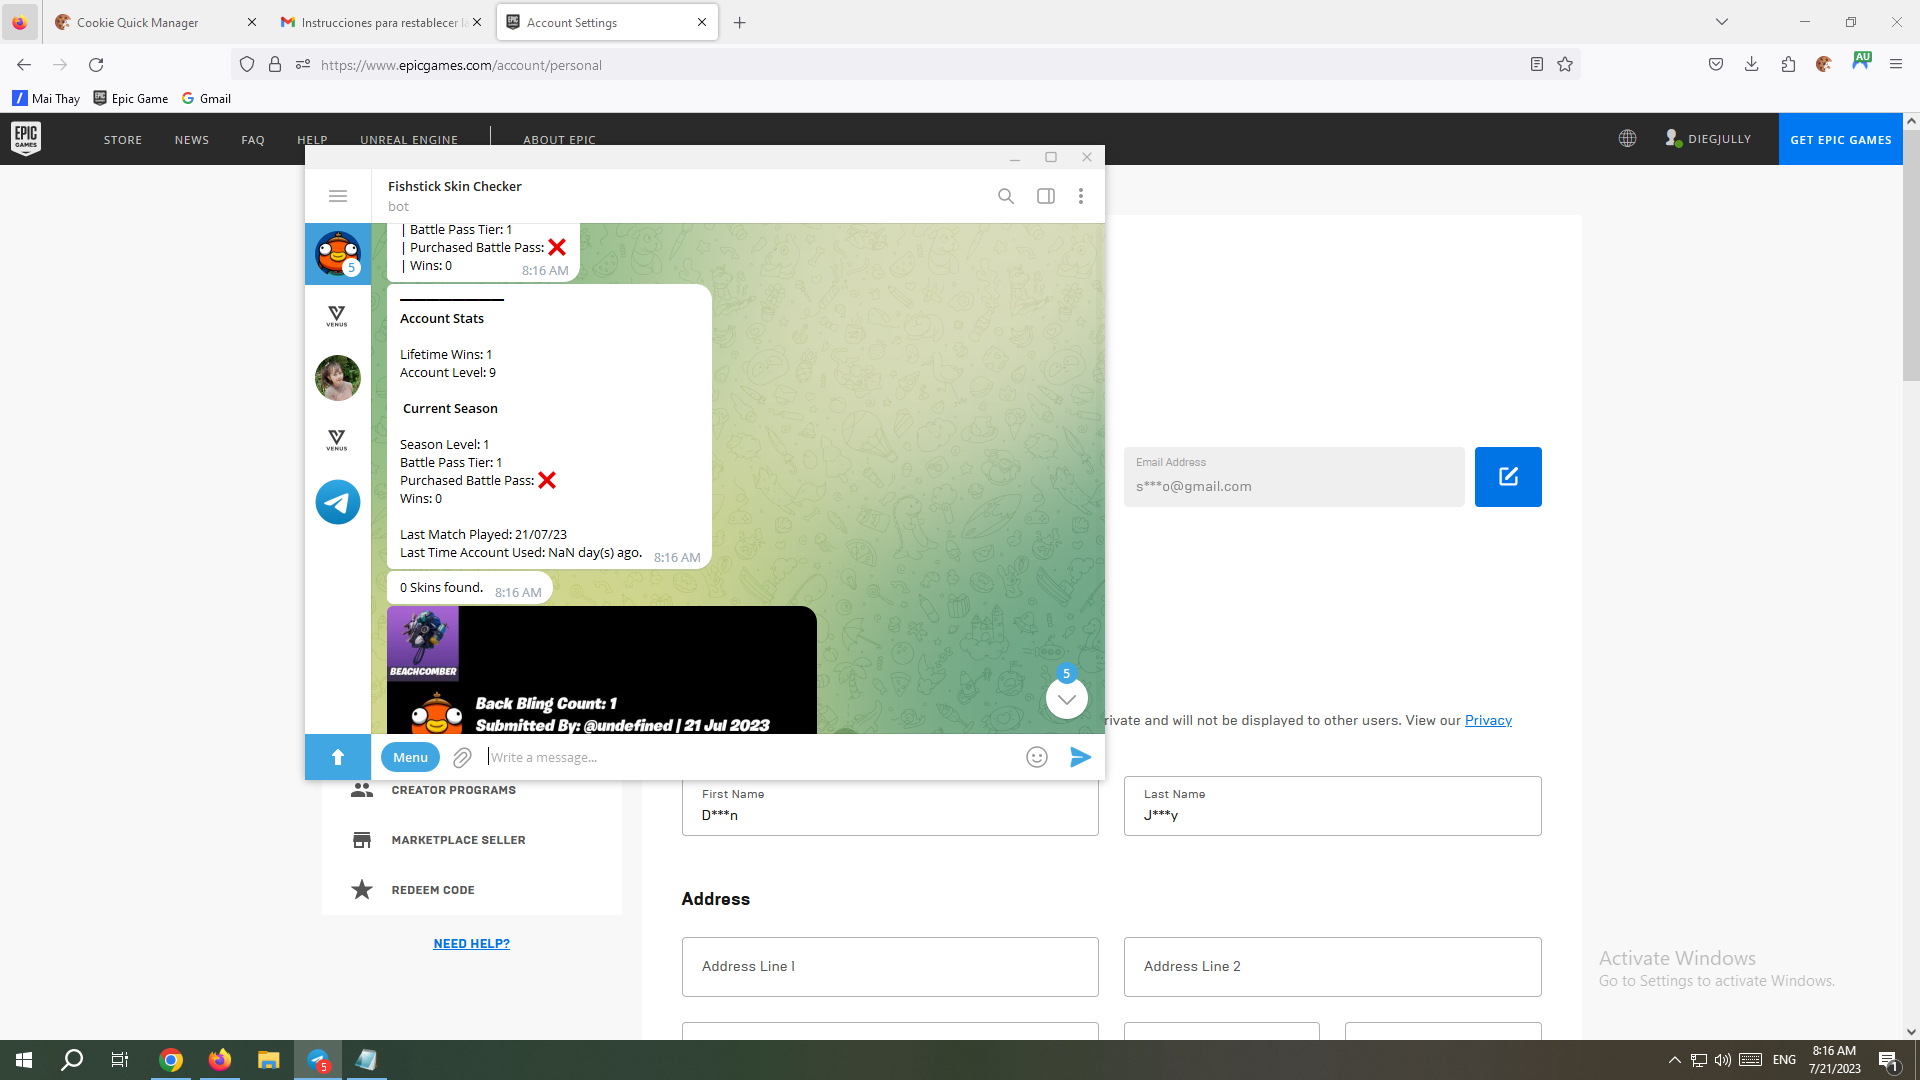Toggle Telegram right side panel icon
The height and width of the screenshot is (1080, 1920).
click(1046, 196)
